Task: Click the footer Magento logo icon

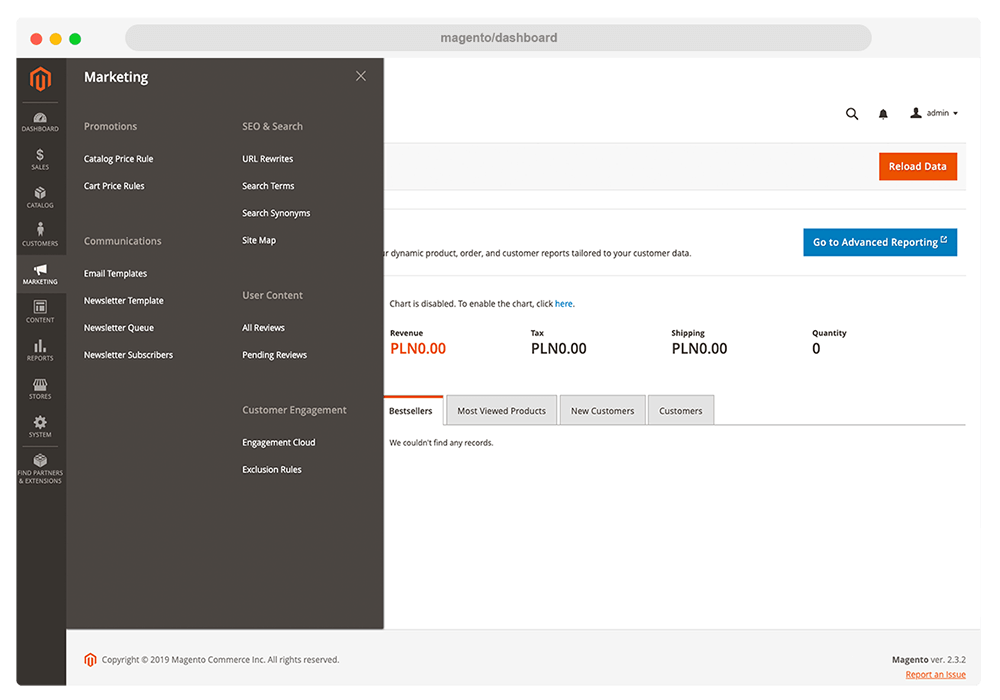Action: 91,660
